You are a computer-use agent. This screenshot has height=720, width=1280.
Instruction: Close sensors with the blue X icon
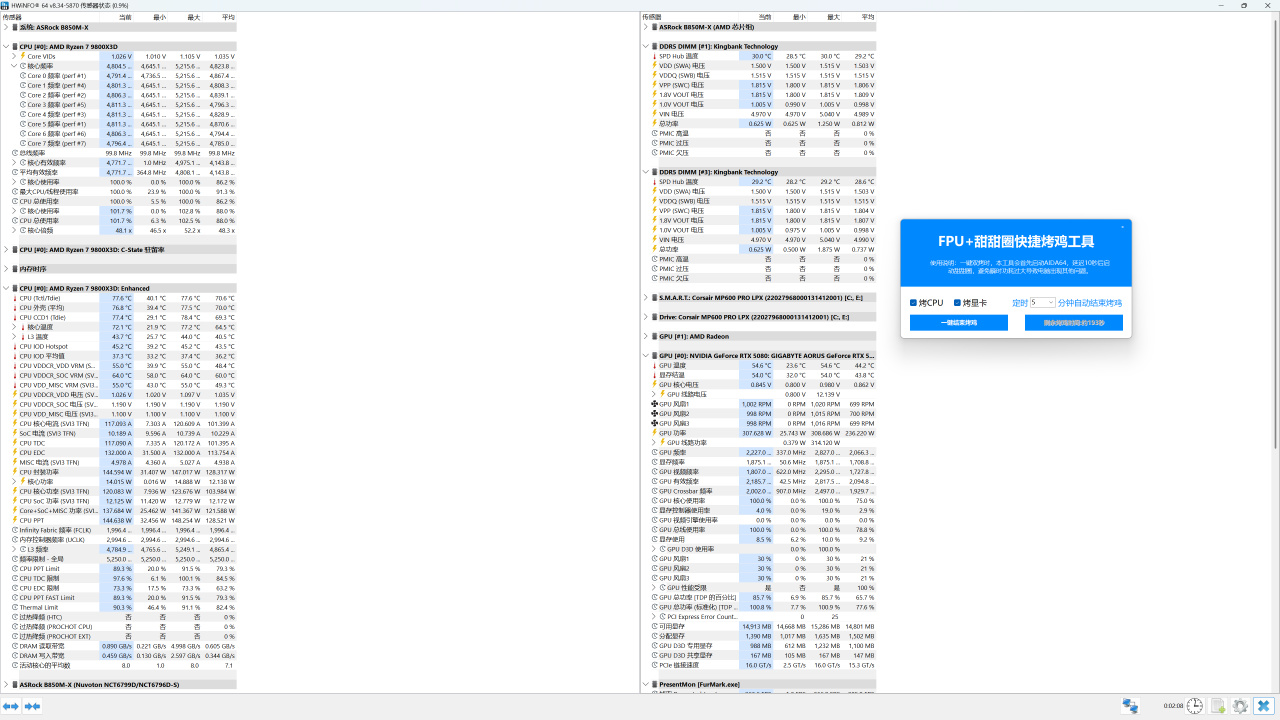click(x=1263, y=706)
